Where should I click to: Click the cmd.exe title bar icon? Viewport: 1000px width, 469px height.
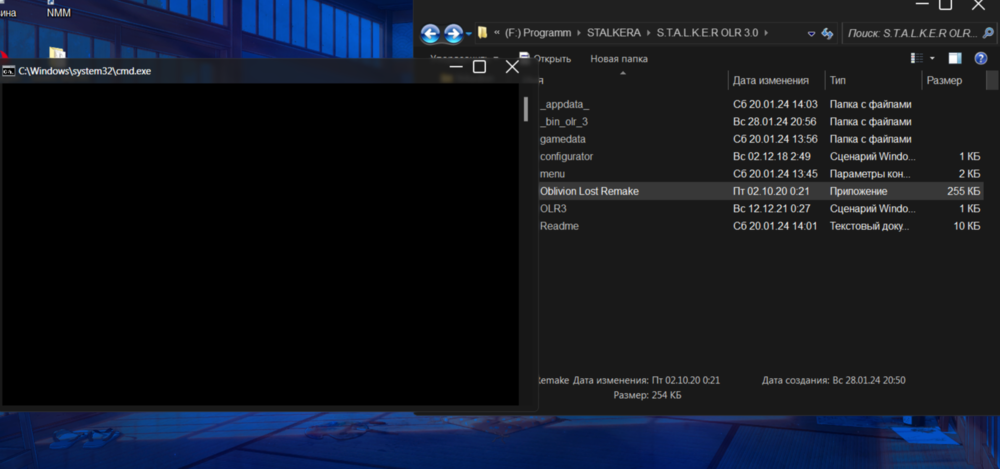pos(9,72)
